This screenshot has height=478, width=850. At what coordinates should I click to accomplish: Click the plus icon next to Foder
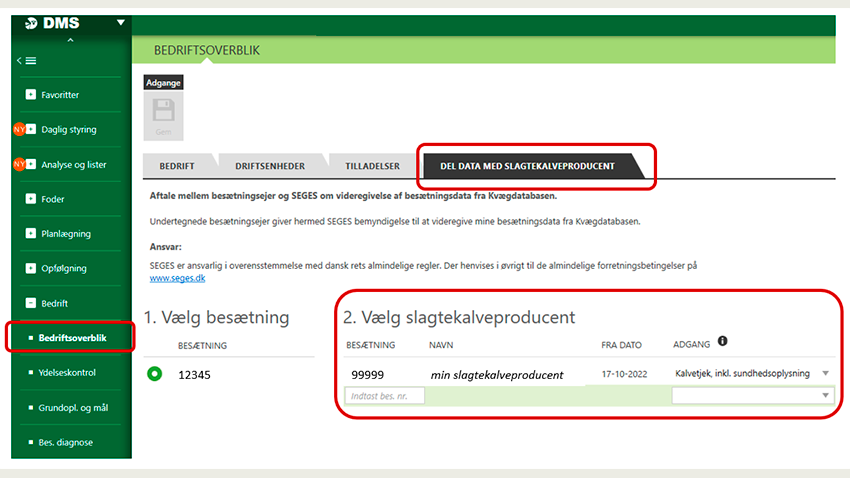30,199
